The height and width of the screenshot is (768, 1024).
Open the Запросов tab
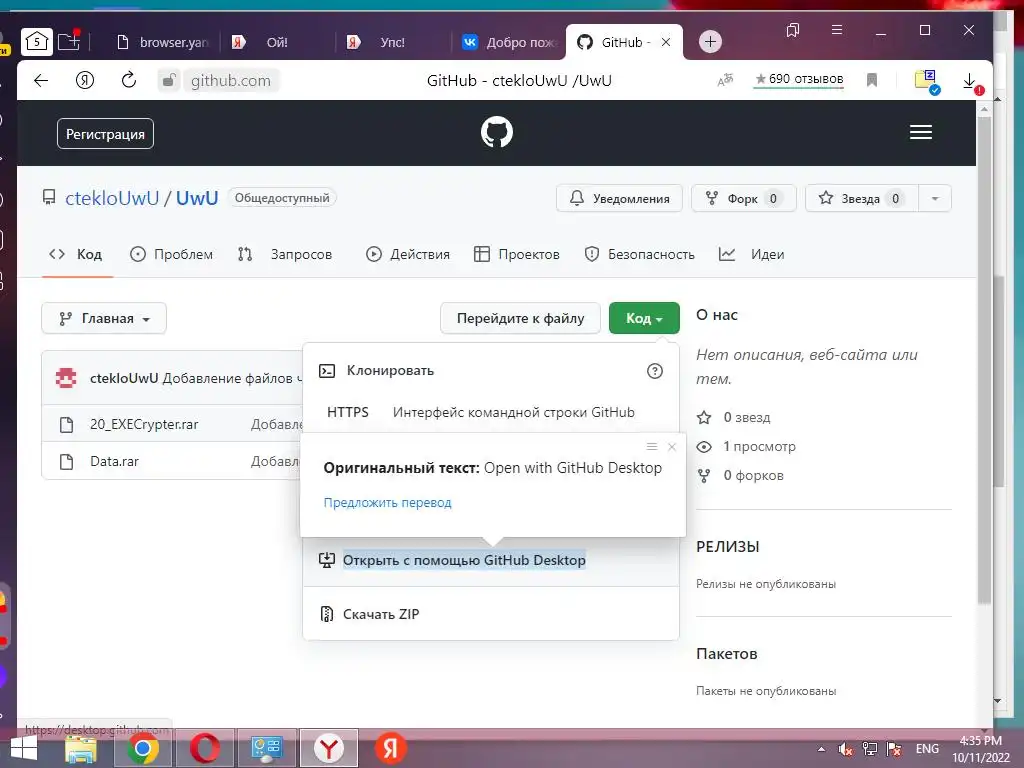click(x=285, y=255)
